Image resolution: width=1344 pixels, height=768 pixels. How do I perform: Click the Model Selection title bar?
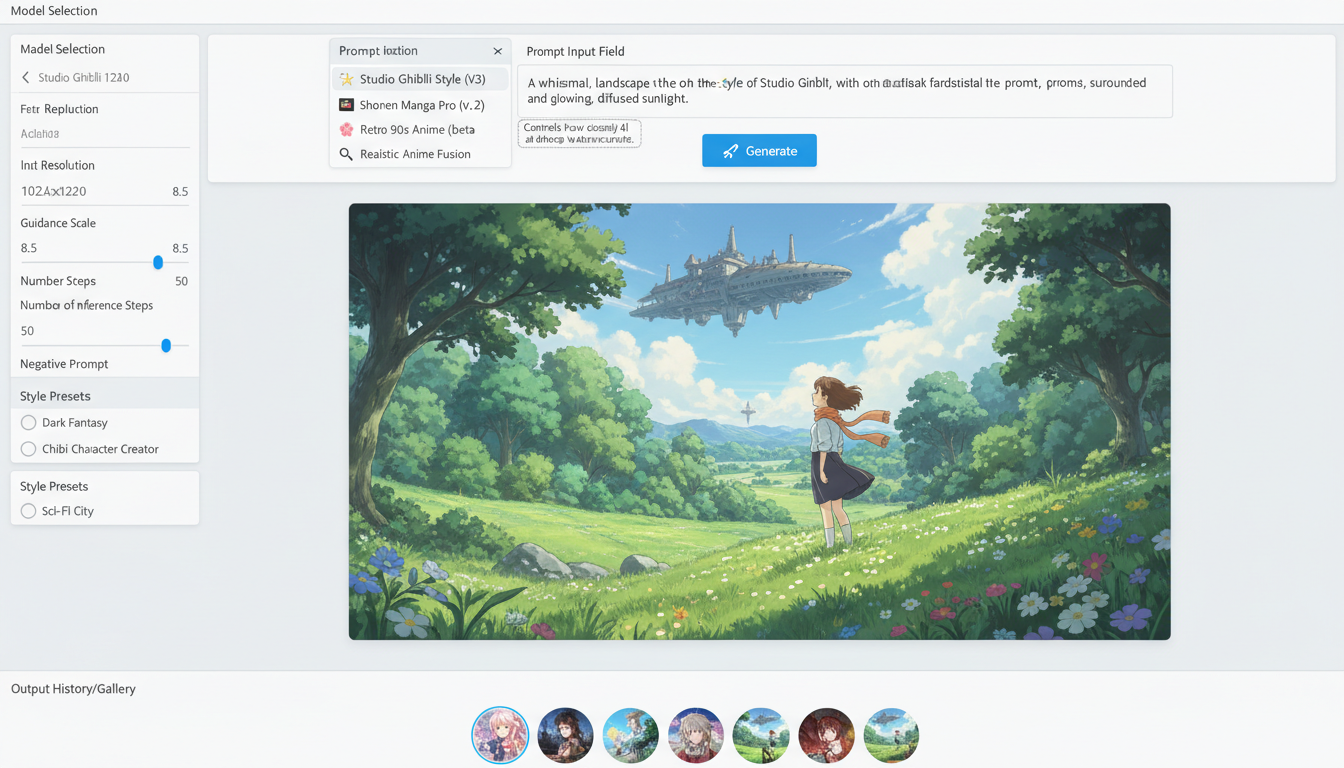pos(53,11)
